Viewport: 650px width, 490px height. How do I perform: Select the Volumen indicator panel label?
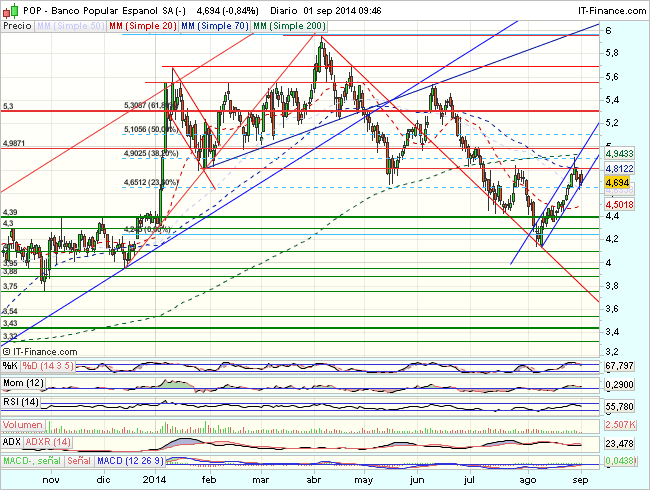[25, 422]
